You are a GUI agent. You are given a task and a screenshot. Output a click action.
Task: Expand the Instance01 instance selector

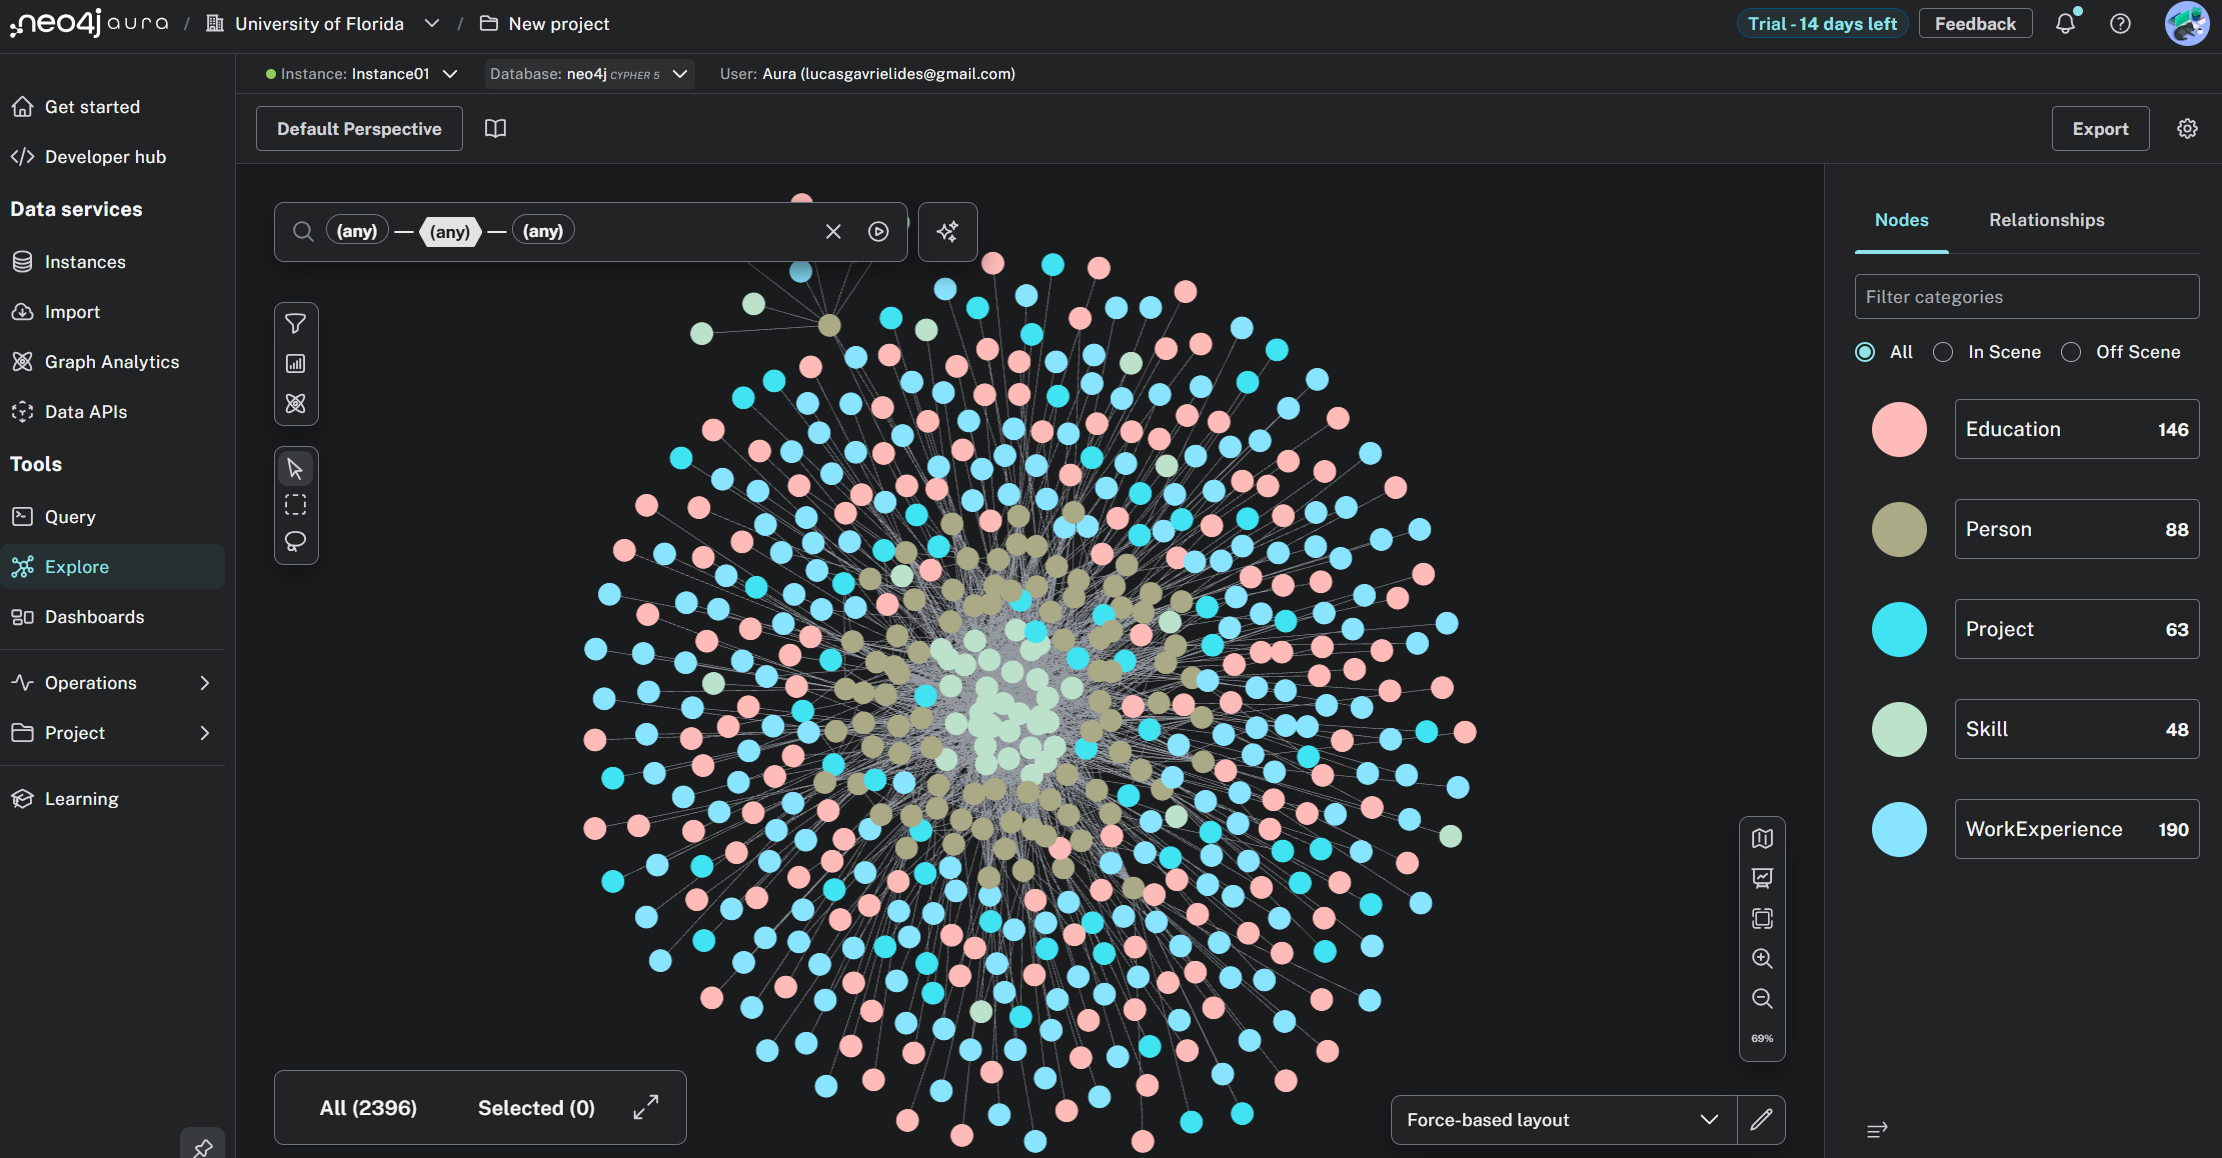(x=450, y=74)
